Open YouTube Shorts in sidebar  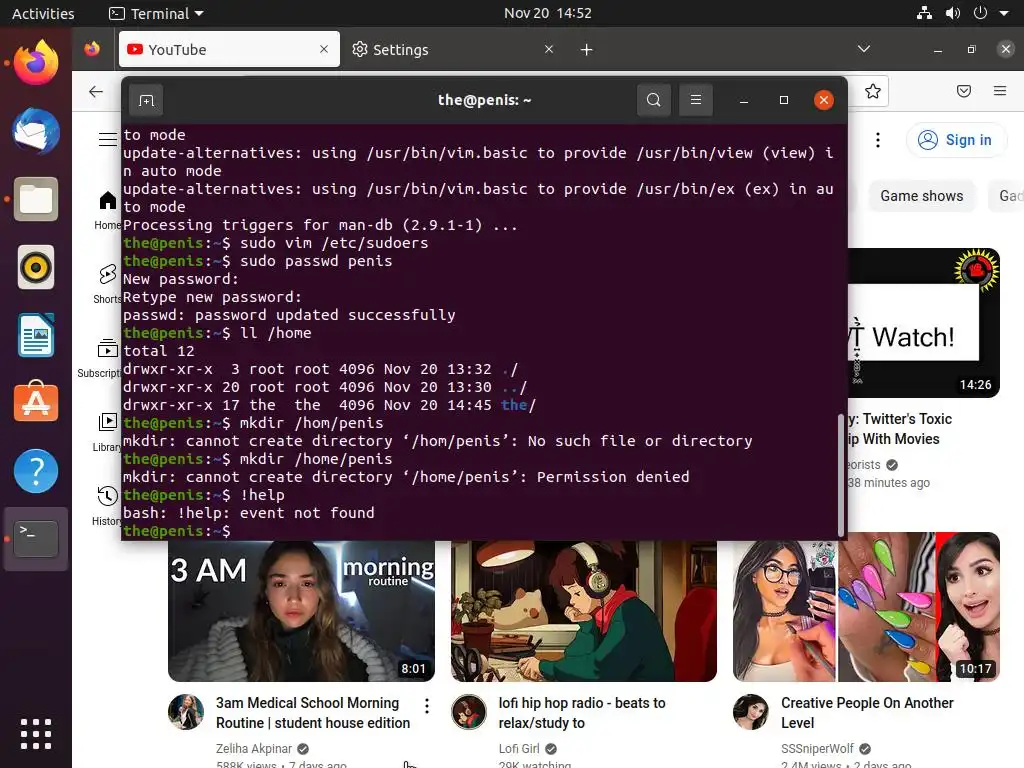pos(108,284)
